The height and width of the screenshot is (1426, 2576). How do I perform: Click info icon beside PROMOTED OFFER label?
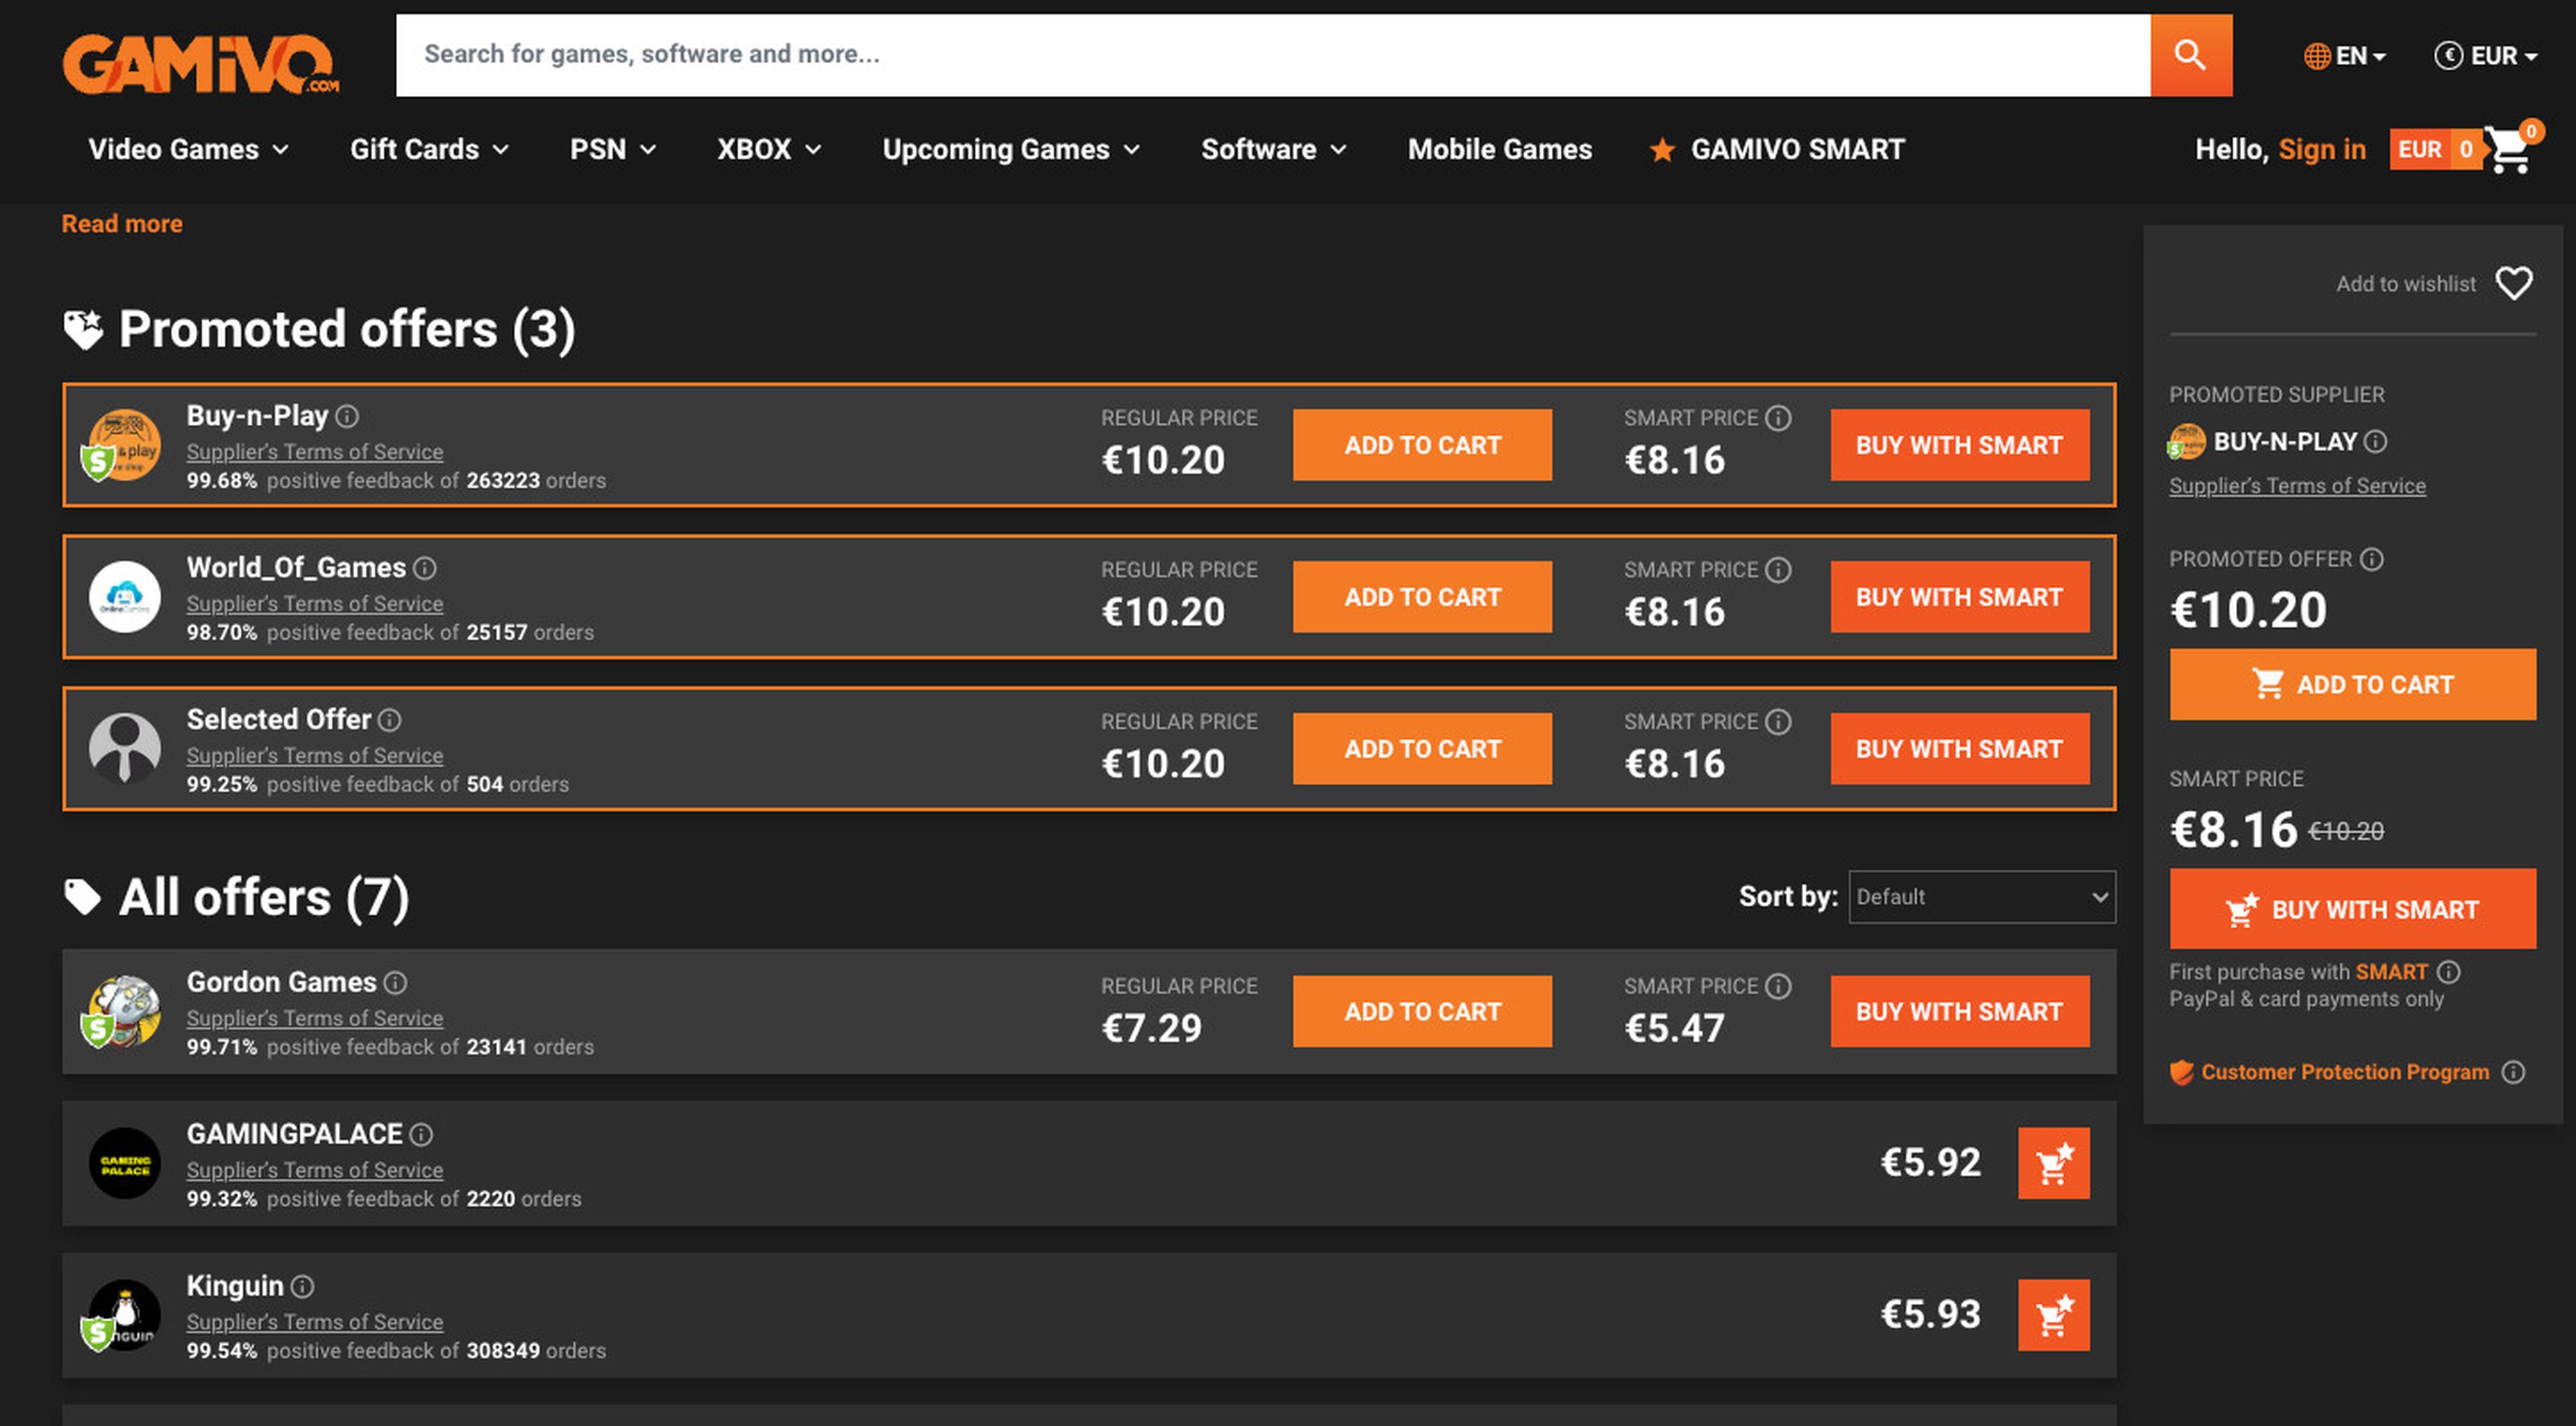click(x=2371, y=559)
